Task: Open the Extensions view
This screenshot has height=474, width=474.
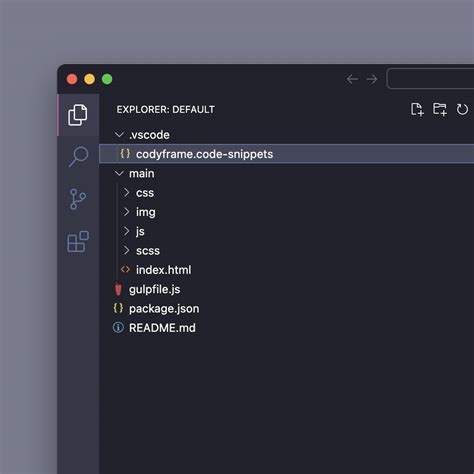Action: point(78,242)
